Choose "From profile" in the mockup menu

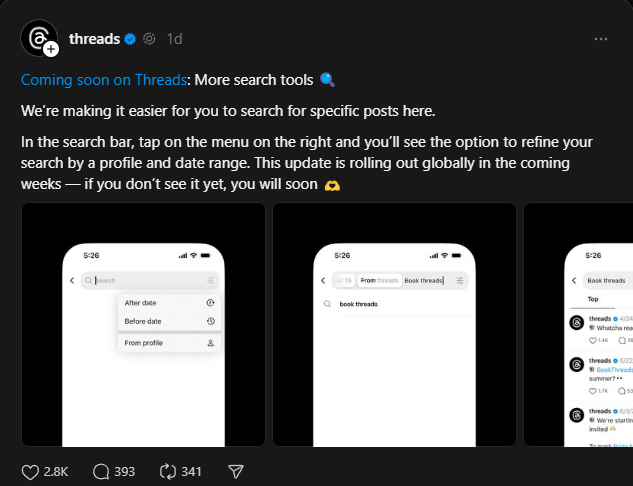tap(144, 343)
